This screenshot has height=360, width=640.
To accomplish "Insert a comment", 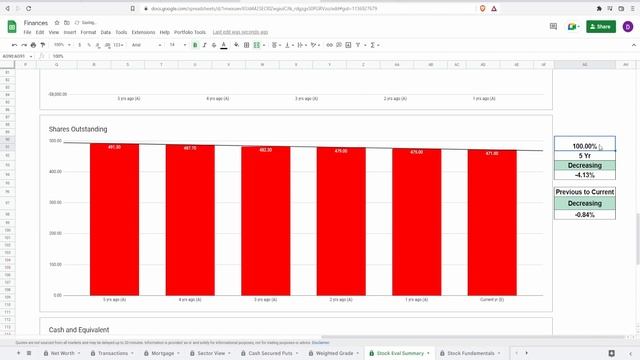I will tap(339, 45).
